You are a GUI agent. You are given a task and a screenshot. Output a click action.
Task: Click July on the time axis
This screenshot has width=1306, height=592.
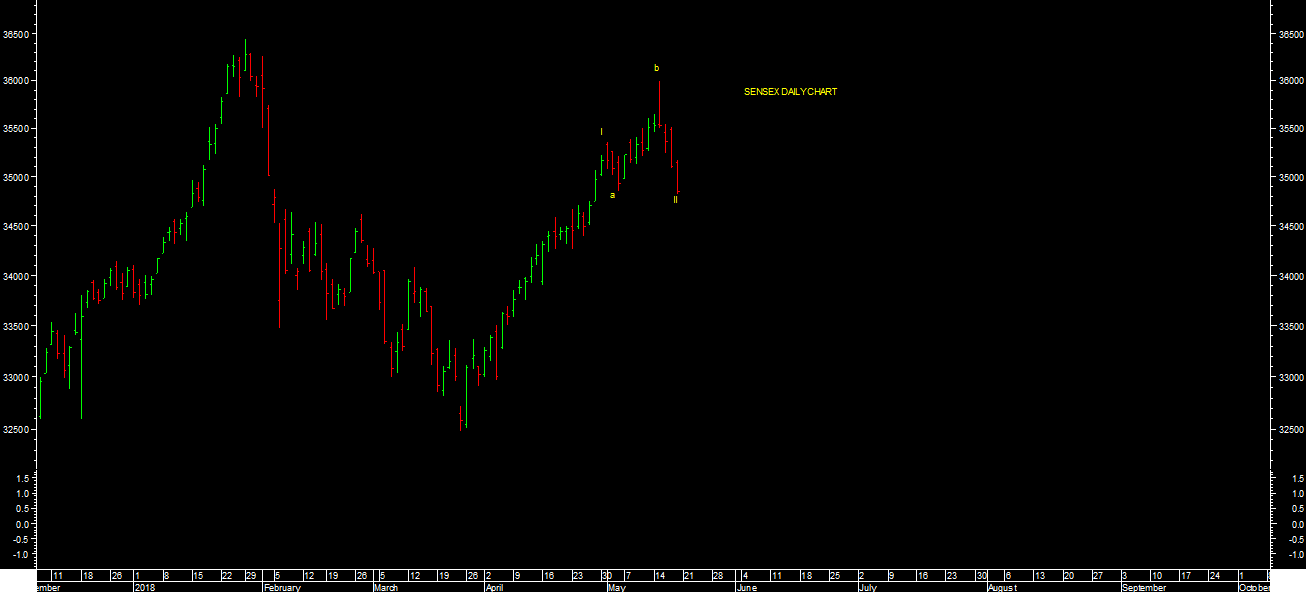867,588
